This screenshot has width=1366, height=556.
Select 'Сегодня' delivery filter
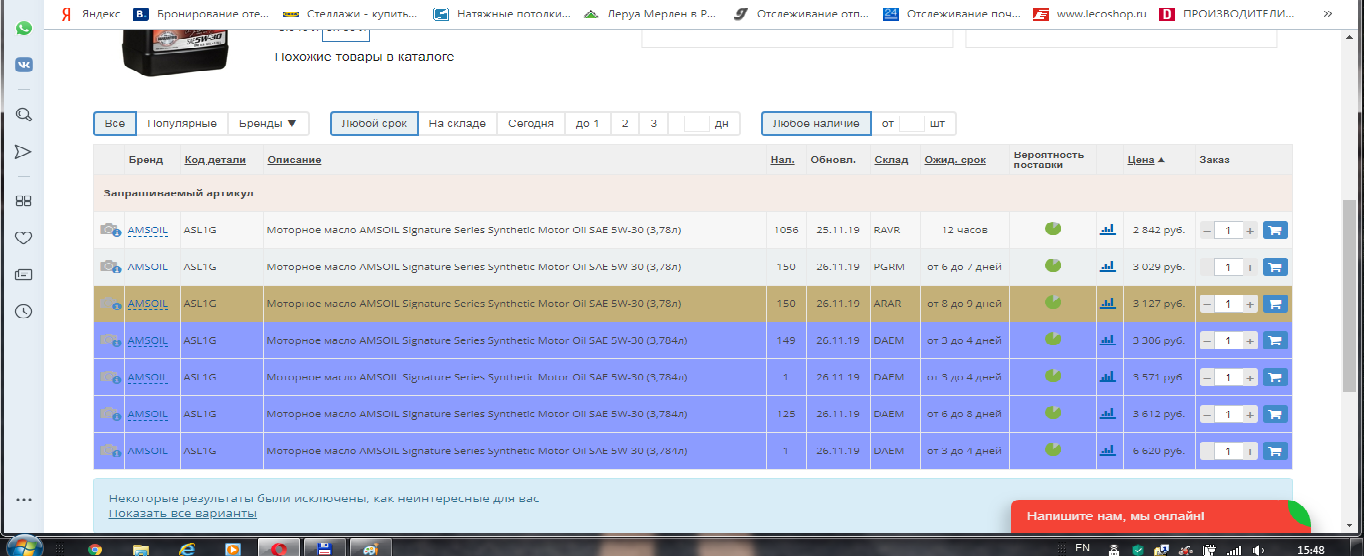(531, 123)
